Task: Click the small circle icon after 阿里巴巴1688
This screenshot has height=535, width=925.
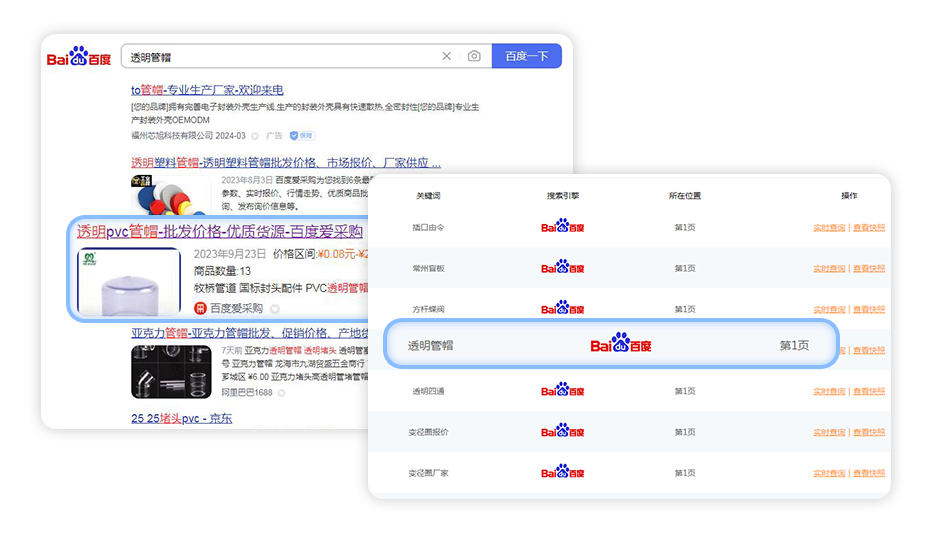Action: point(281,393)
